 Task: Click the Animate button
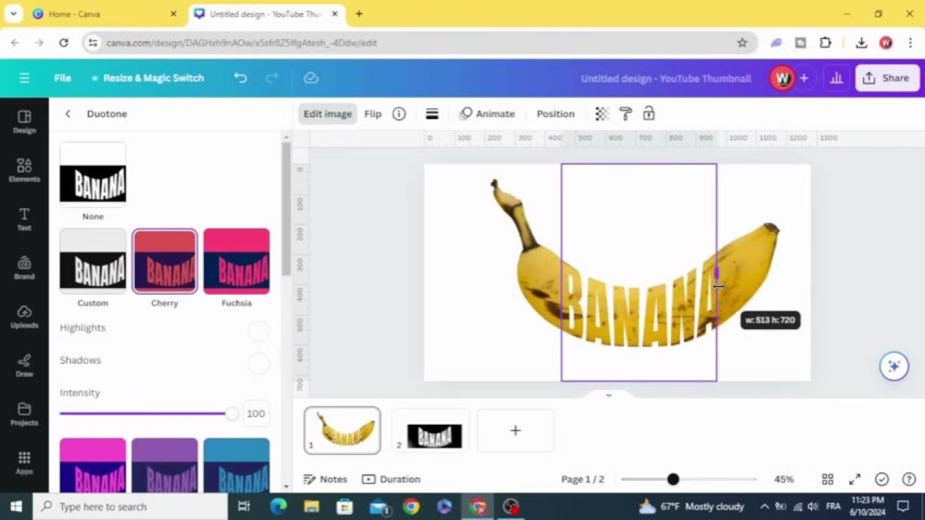point(487,113)
